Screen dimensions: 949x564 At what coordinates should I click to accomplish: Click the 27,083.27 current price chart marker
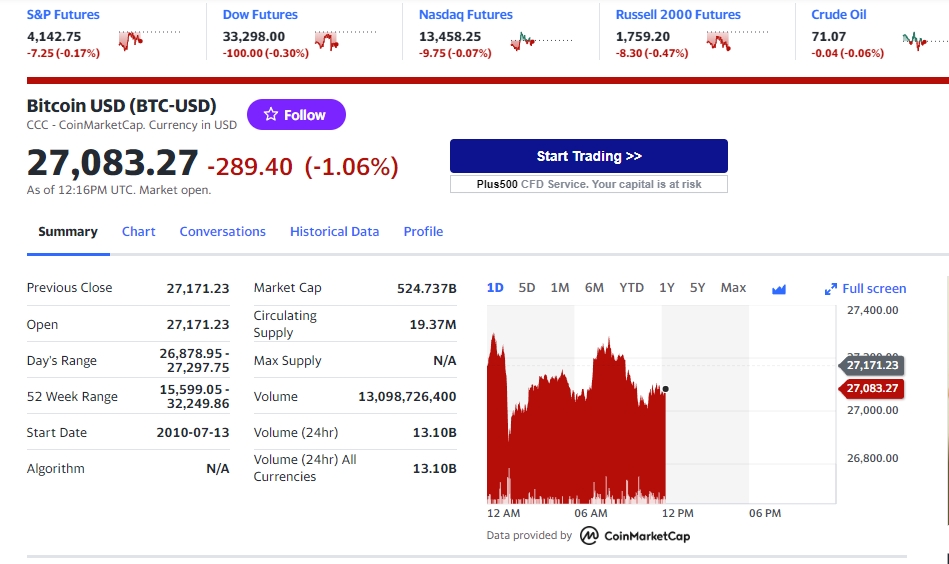coord(872,388)
